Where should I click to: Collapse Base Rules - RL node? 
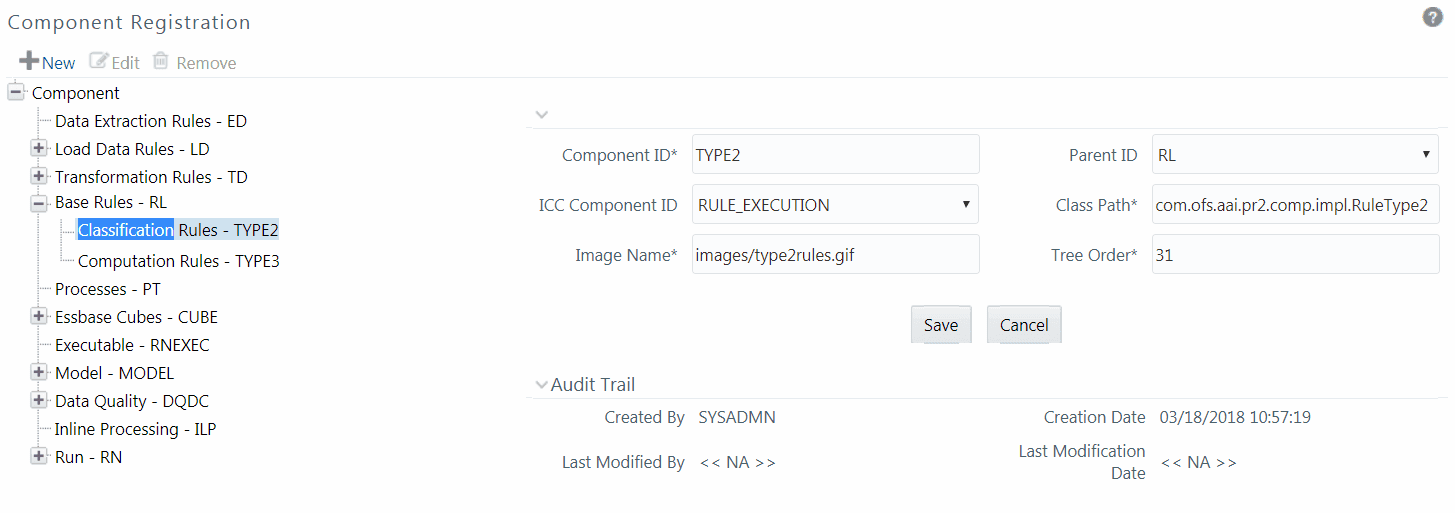point(39,203)
